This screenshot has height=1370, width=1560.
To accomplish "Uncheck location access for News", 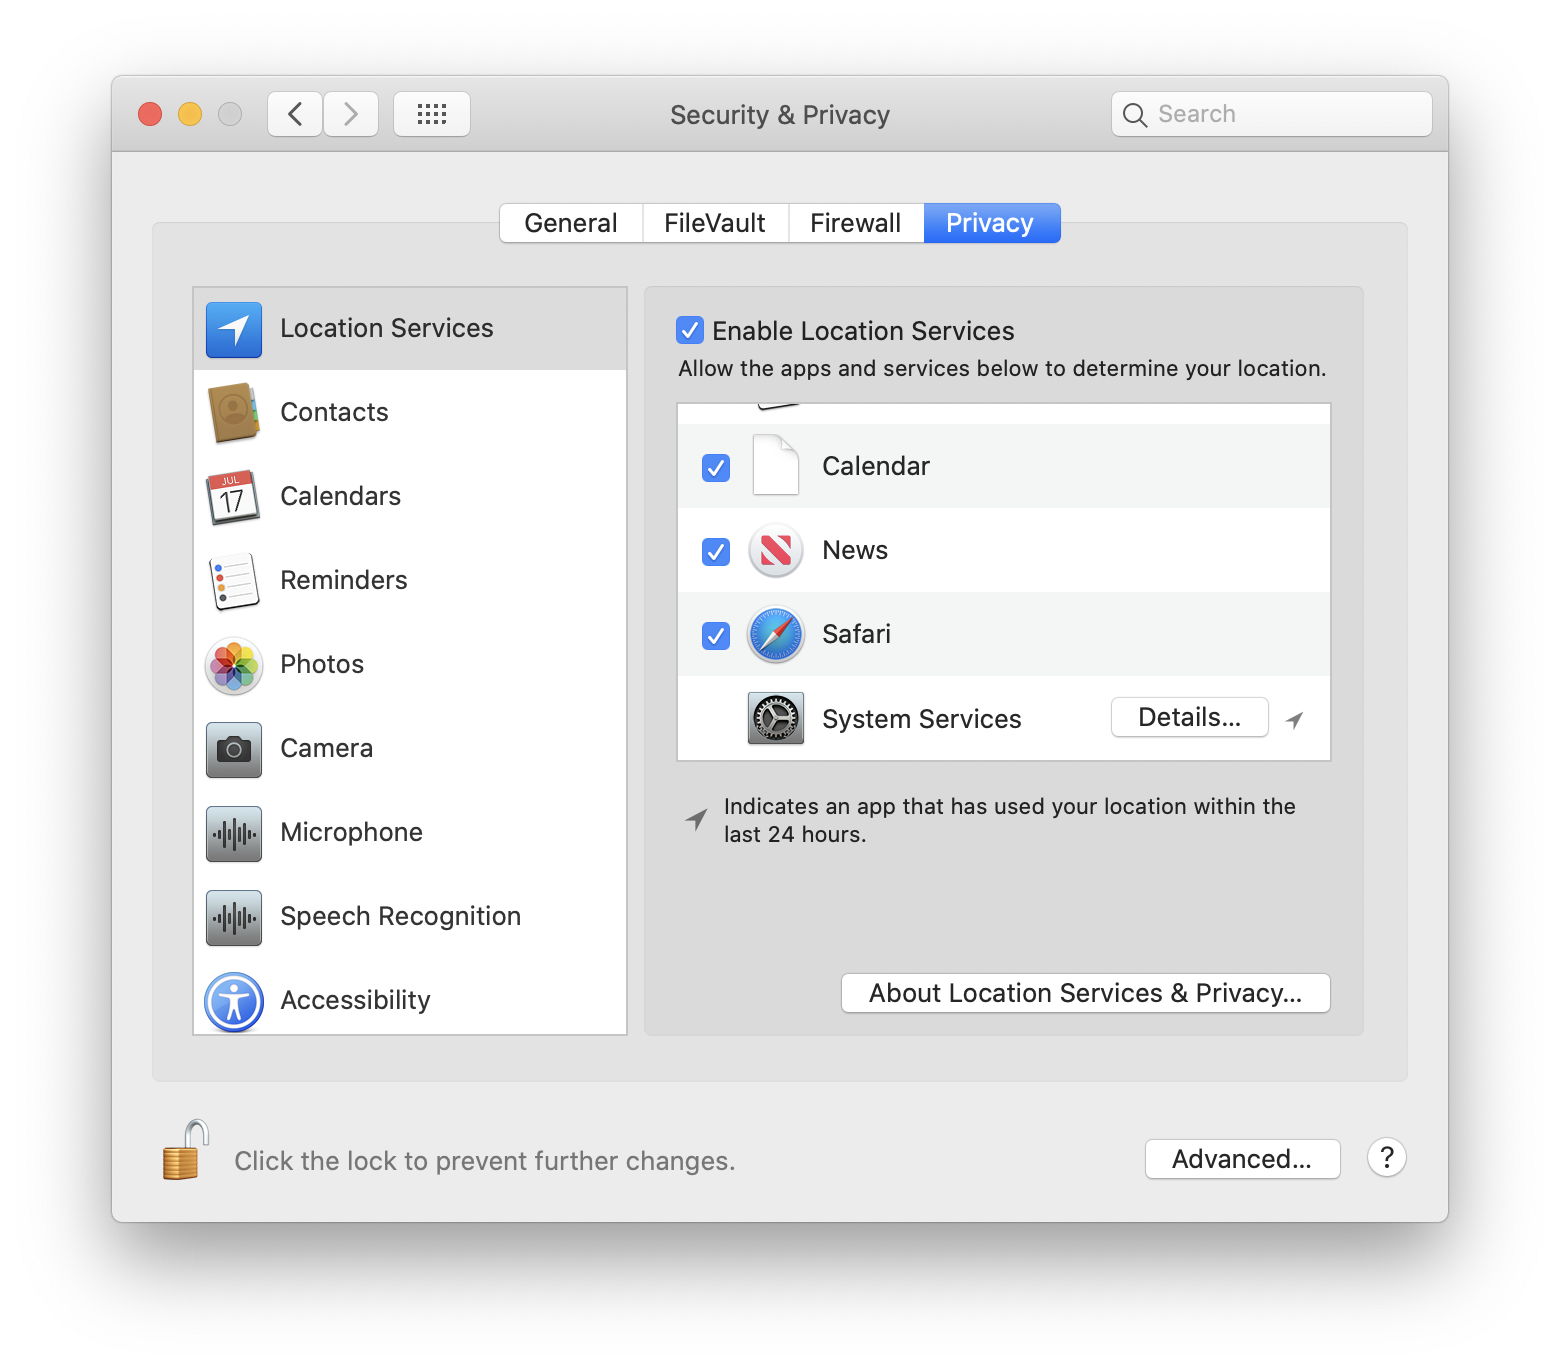I will [716, 551].
